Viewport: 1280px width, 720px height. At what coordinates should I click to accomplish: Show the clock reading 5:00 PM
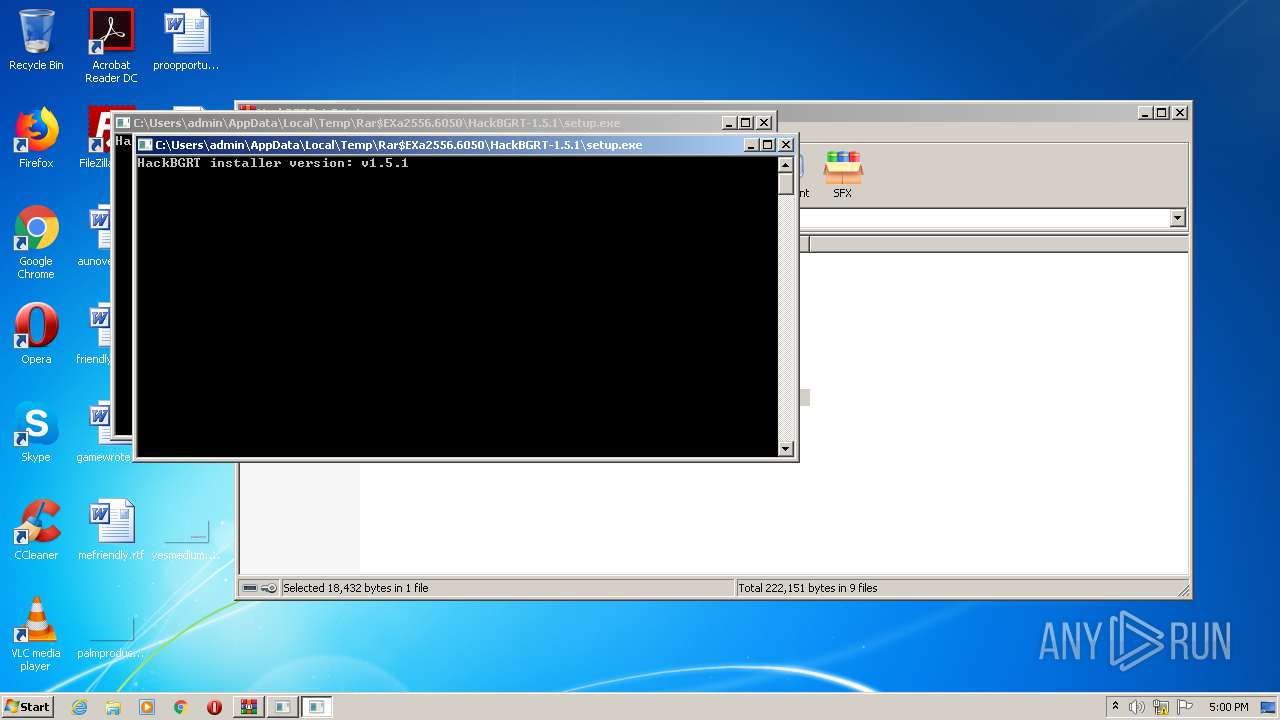(1228, 707)
